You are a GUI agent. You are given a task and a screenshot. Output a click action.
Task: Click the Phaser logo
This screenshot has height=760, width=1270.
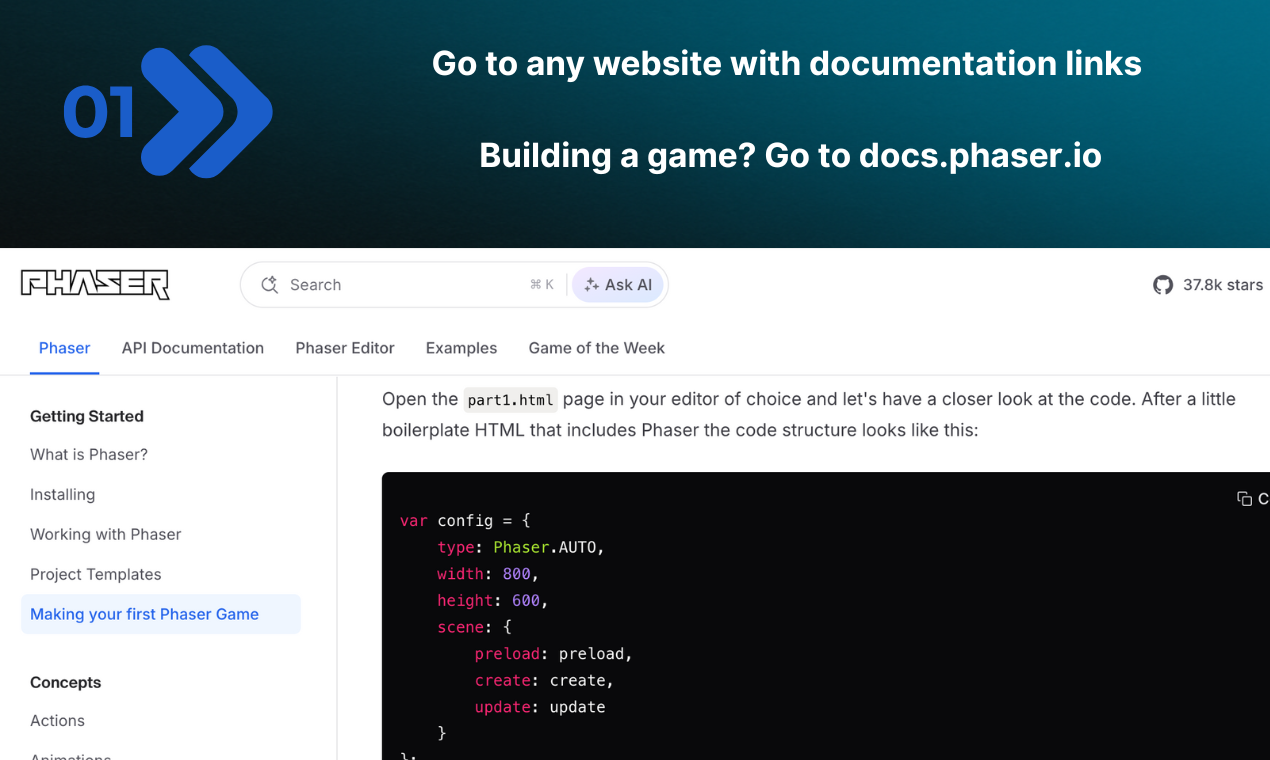click(x=95, y=285)
